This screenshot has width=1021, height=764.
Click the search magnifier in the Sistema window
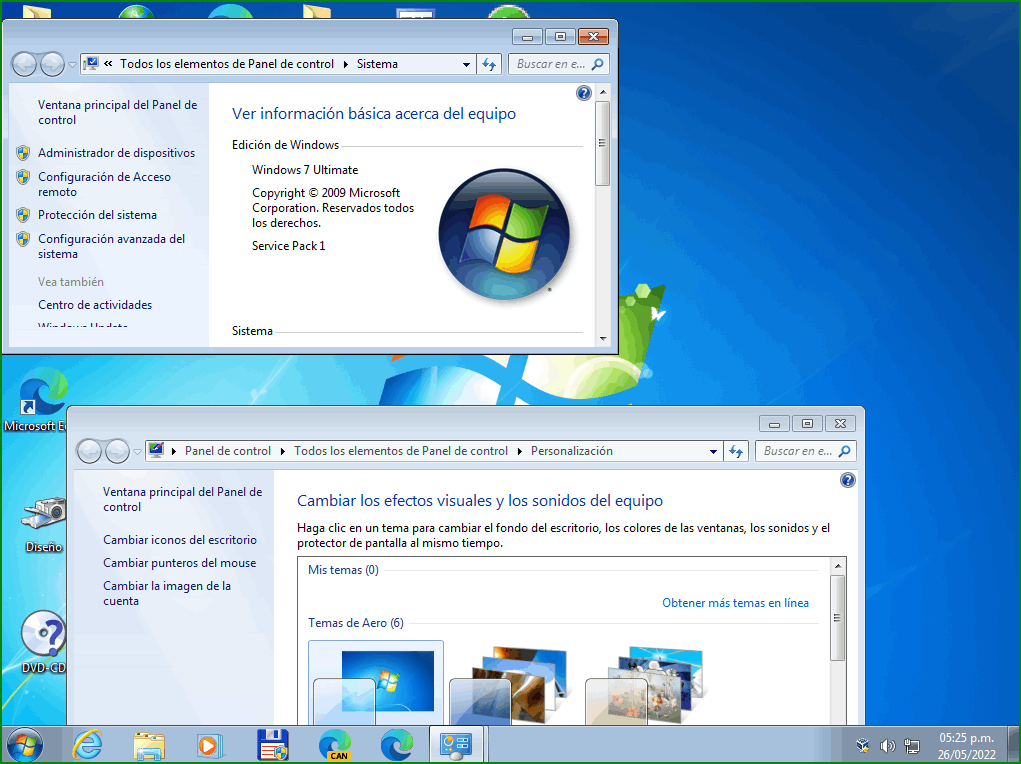598,64
